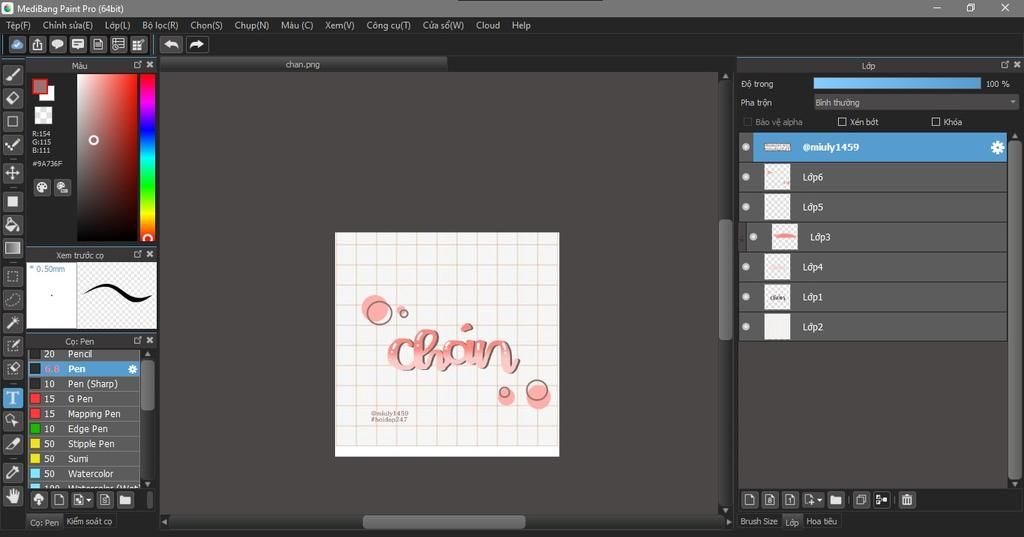Delete layer with the trash icon
The image size is (1024, 537).
[906, 500]
